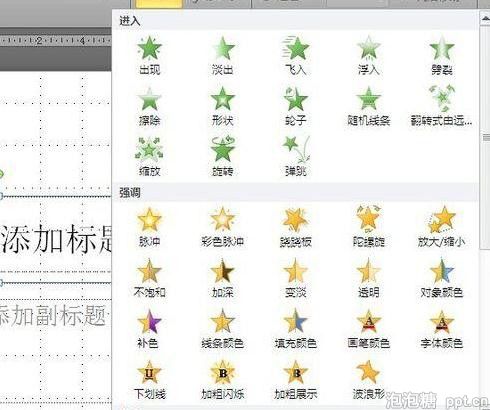Apply the 放大/缩小 grow/shrink effect
The width and height of the screenshot is (490, 410).
[x=442, y=227]
